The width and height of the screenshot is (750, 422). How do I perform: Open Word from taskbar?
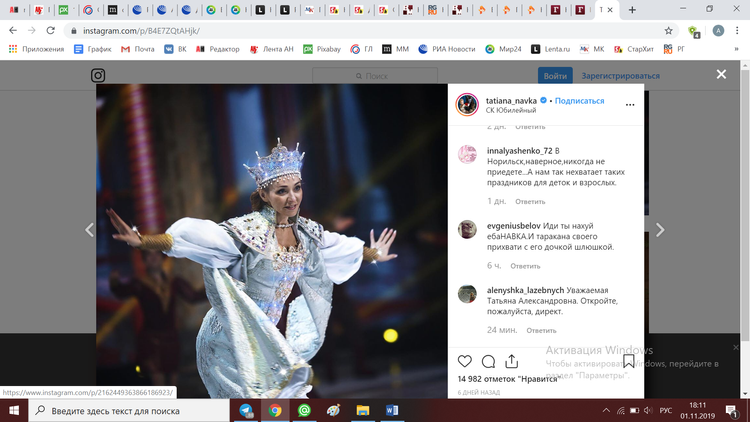point(392,411)
